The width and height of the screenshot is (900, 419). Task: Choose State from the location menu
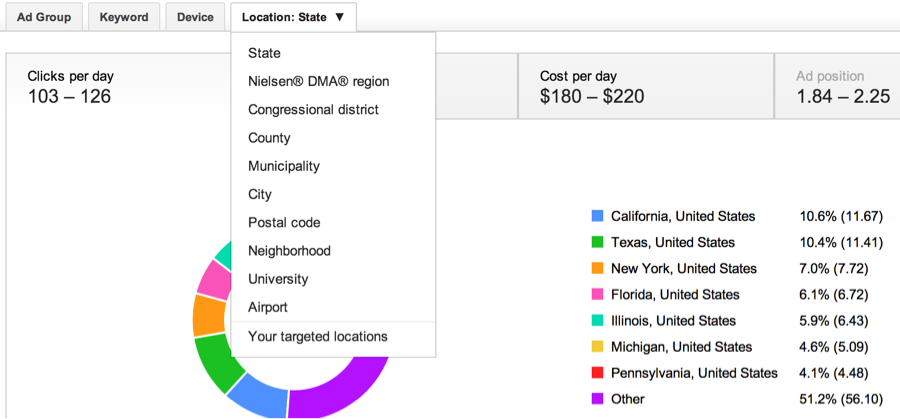point(264,53)
